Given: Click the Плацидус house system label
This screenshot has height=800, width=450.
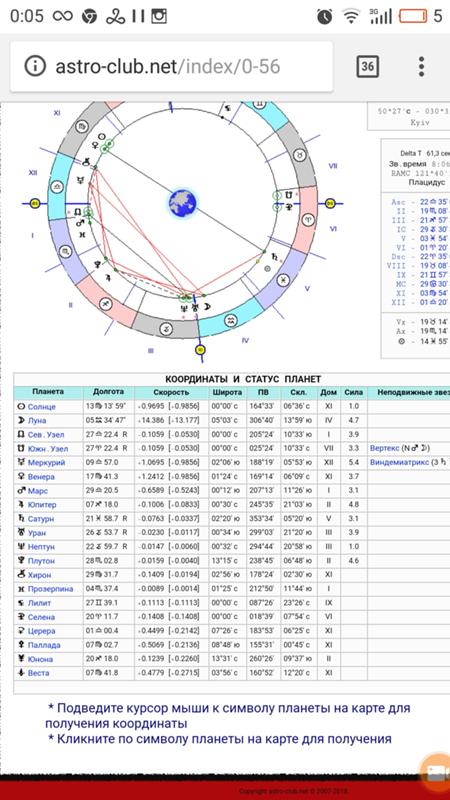Looking at the screenshot, I should click(429, 182).
